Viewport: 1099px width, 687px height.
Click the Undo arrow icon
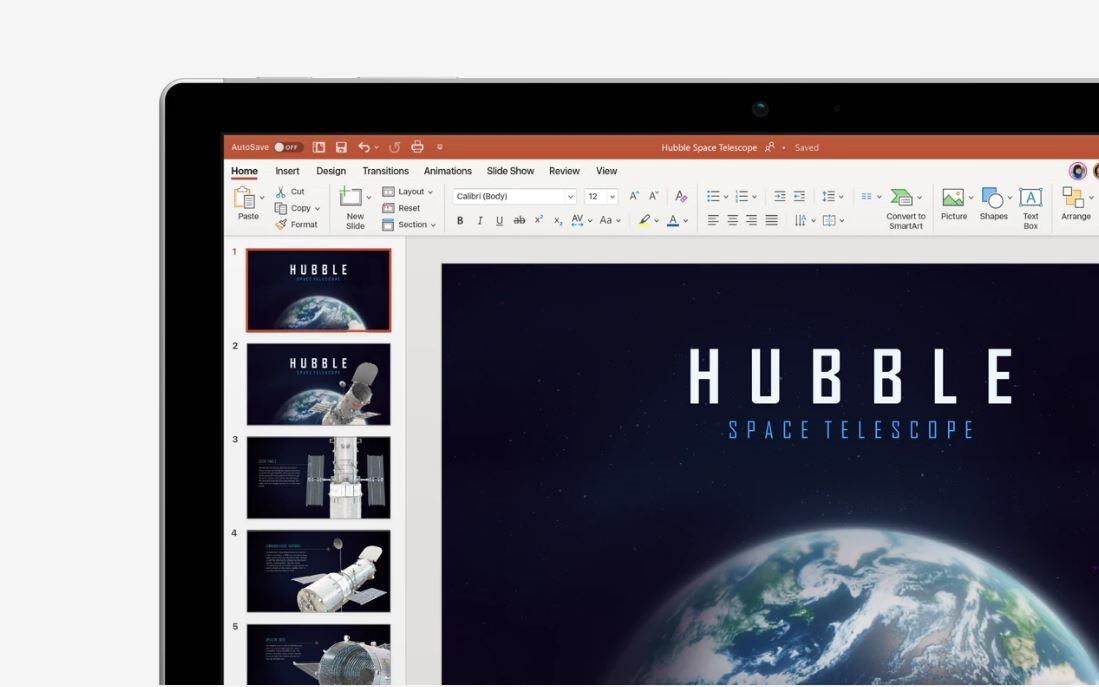(x=364, y=147)
